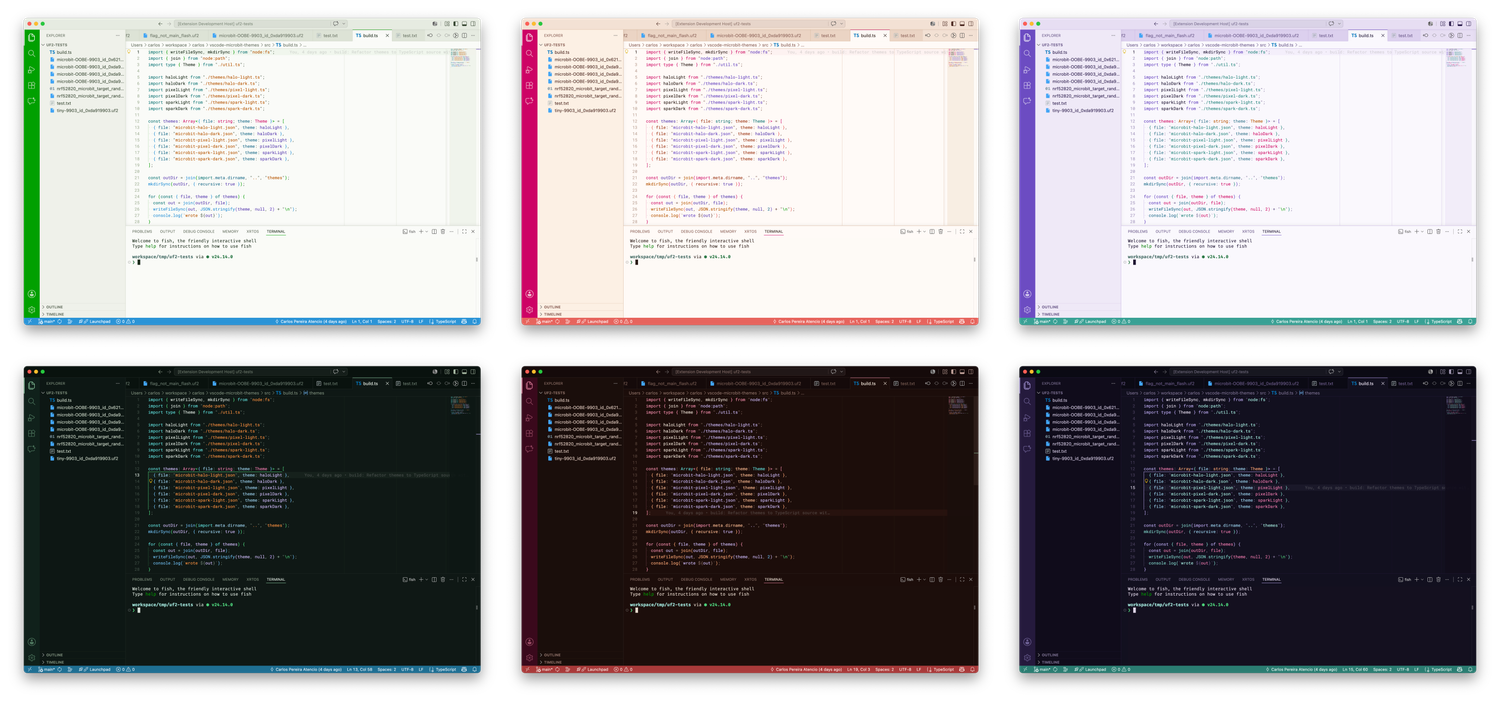Expand TIMELINE section in purple dark window
Viewport: 1500px width, 703px height.
(x=1078, y=662)
